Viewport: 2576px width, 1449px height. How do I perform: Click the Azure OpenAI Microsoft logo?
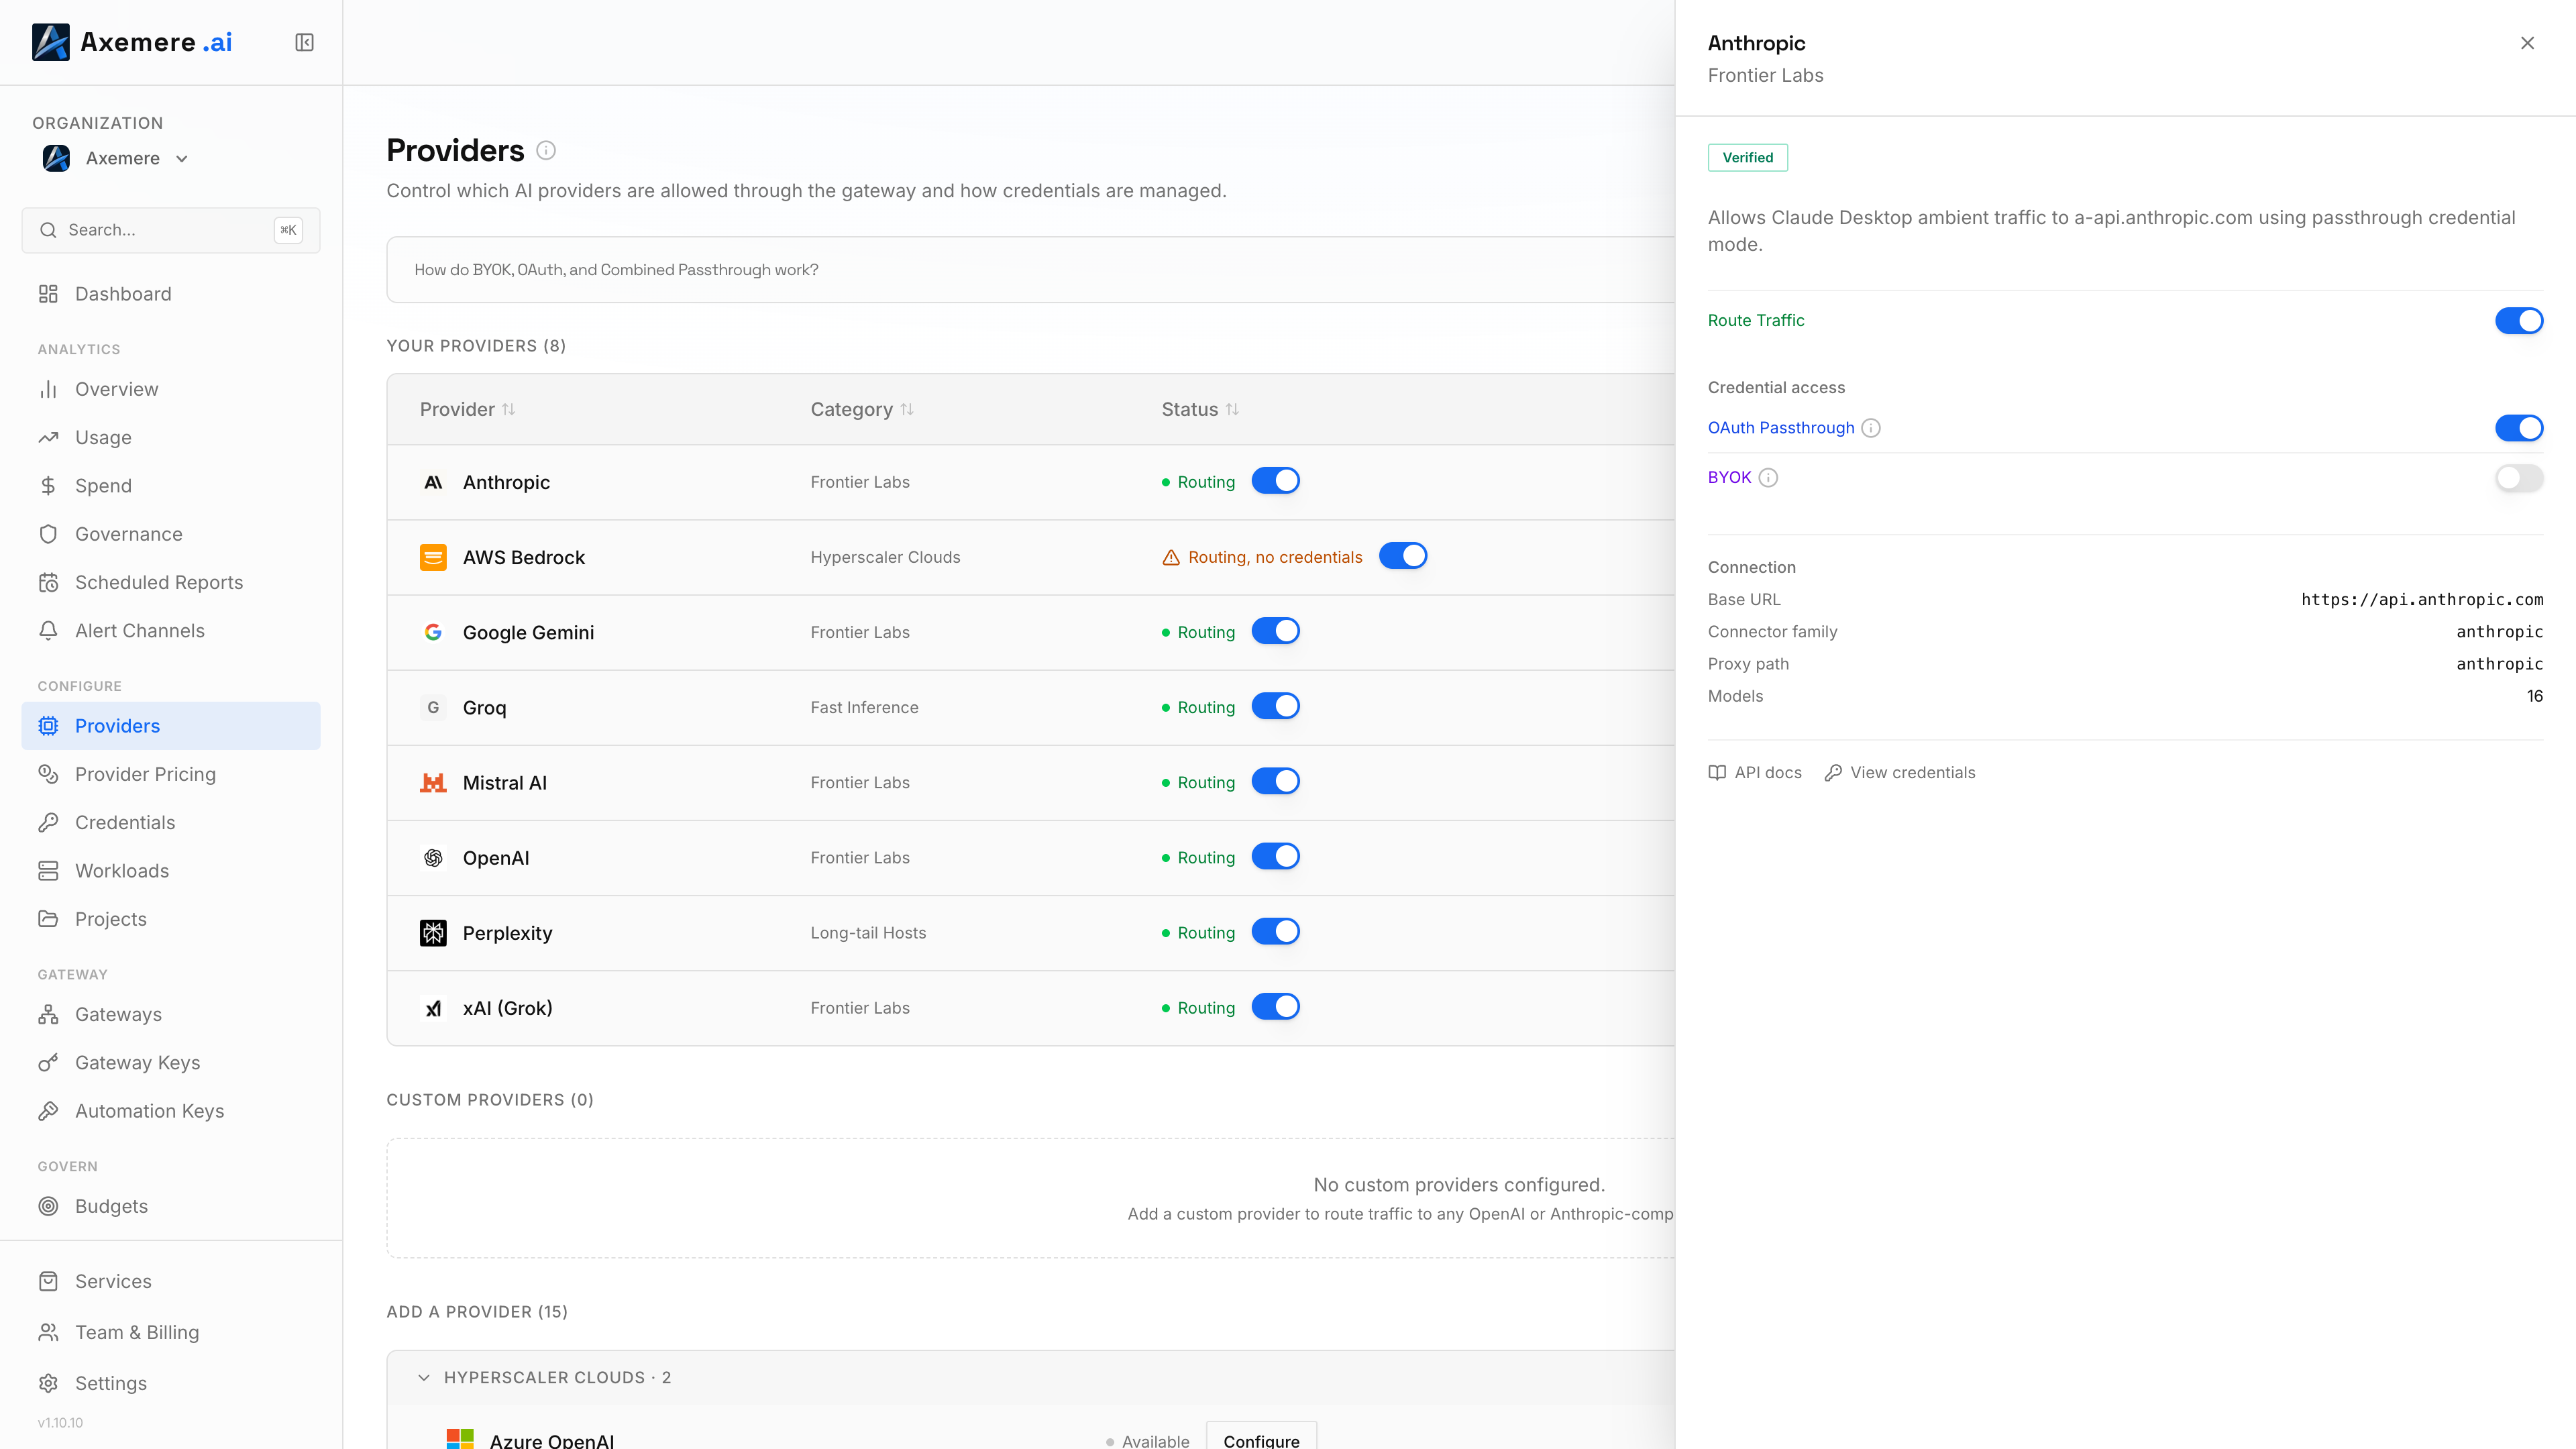460,1439
